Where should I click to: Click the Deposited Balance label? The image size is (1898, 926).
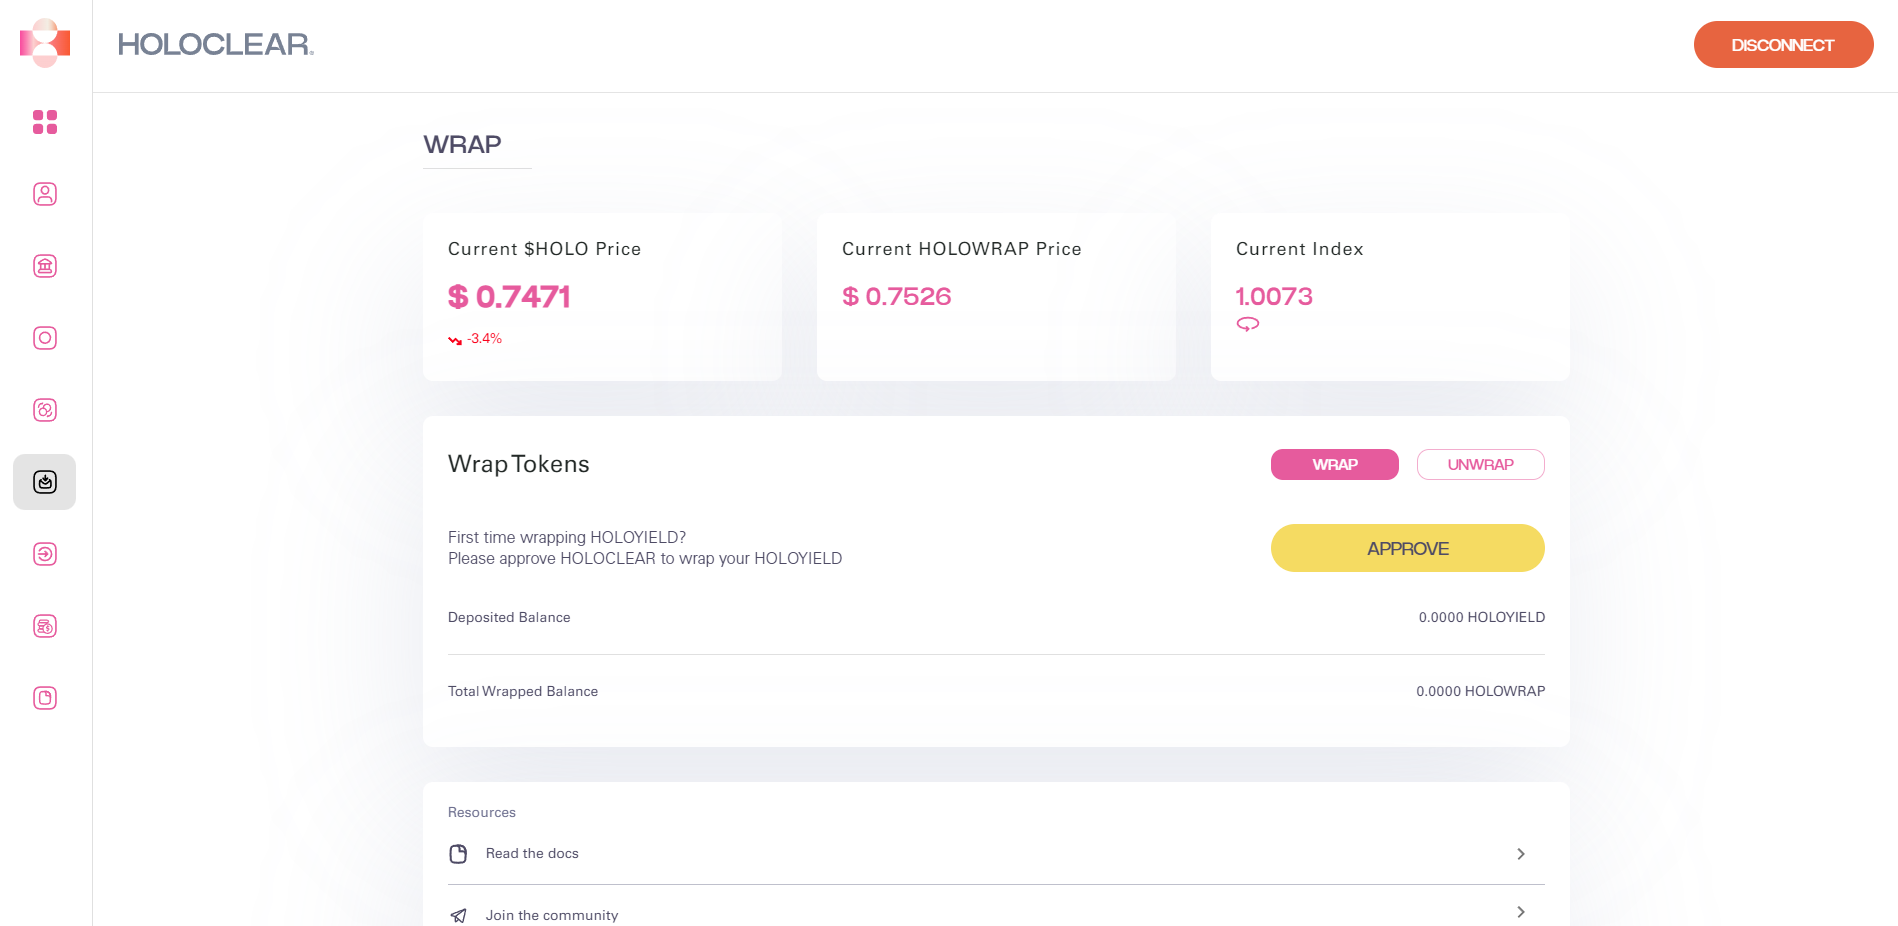click(509, 617)
